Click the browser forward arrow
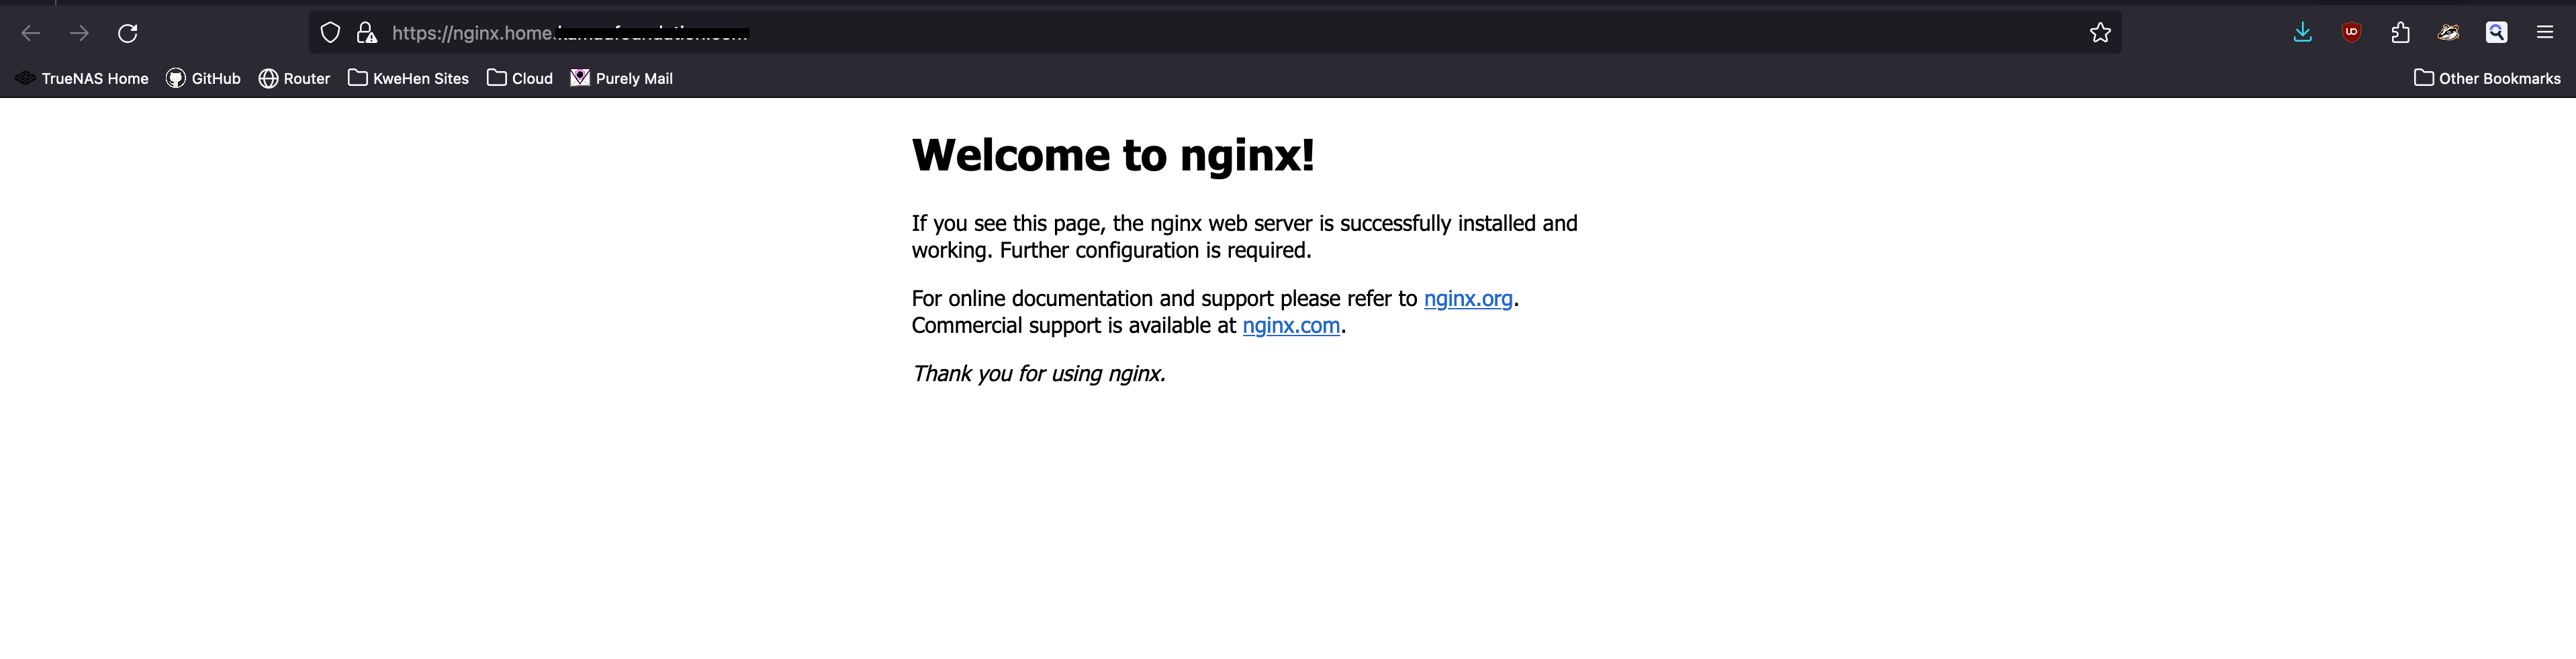 (79, 33)
